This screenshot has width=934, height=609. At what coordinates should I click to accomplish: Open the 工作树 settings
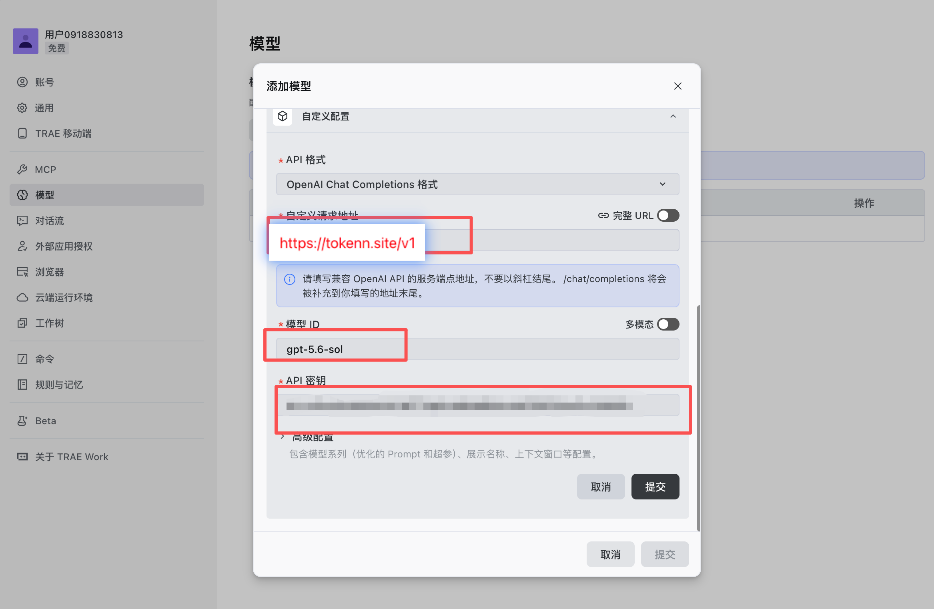(107, 323)
